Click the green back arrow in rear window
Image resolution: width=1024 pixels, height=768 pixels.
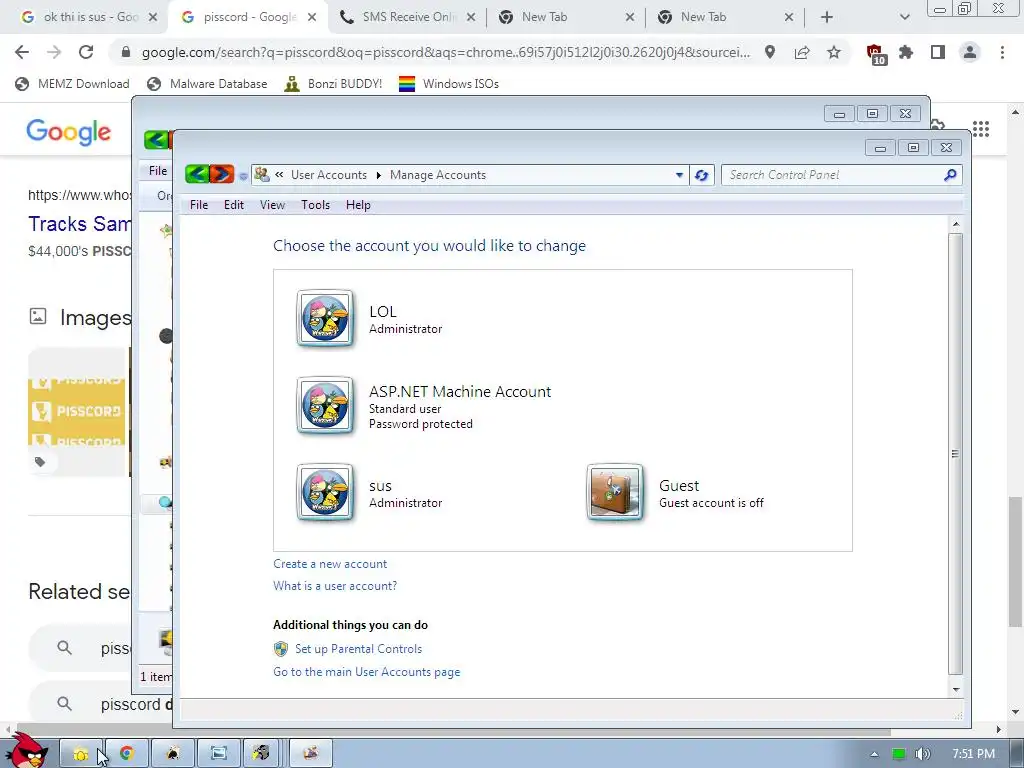coord(155,140)
